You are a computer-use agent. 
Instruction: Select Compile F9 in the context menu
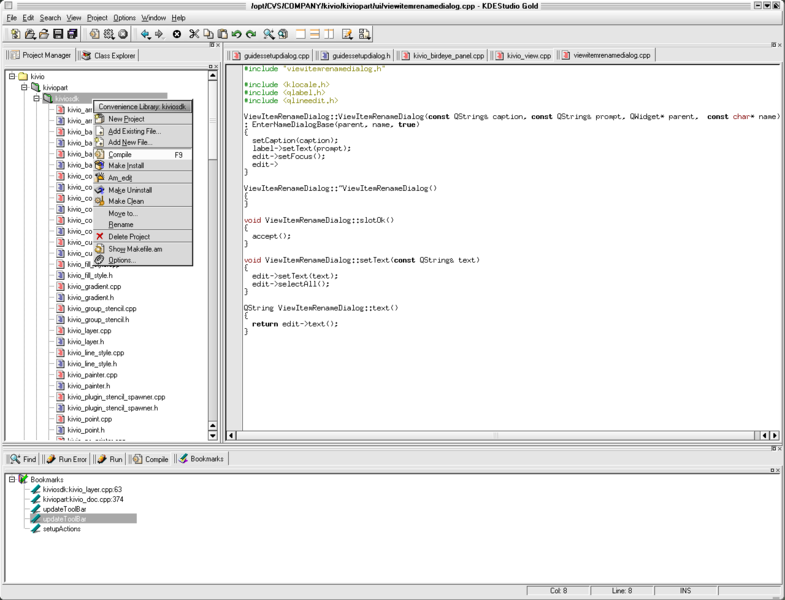pyautogui.click(x=143, y=154)
